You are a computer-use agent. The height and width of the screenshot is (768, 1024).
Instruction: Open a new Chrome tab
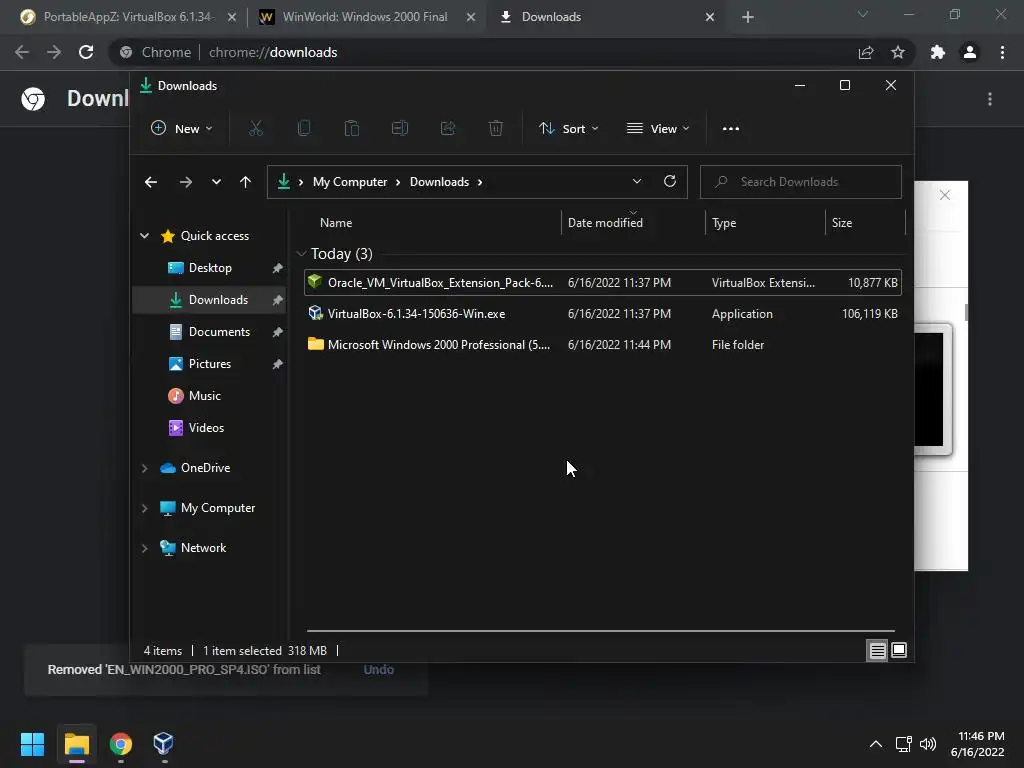(748, 17)
